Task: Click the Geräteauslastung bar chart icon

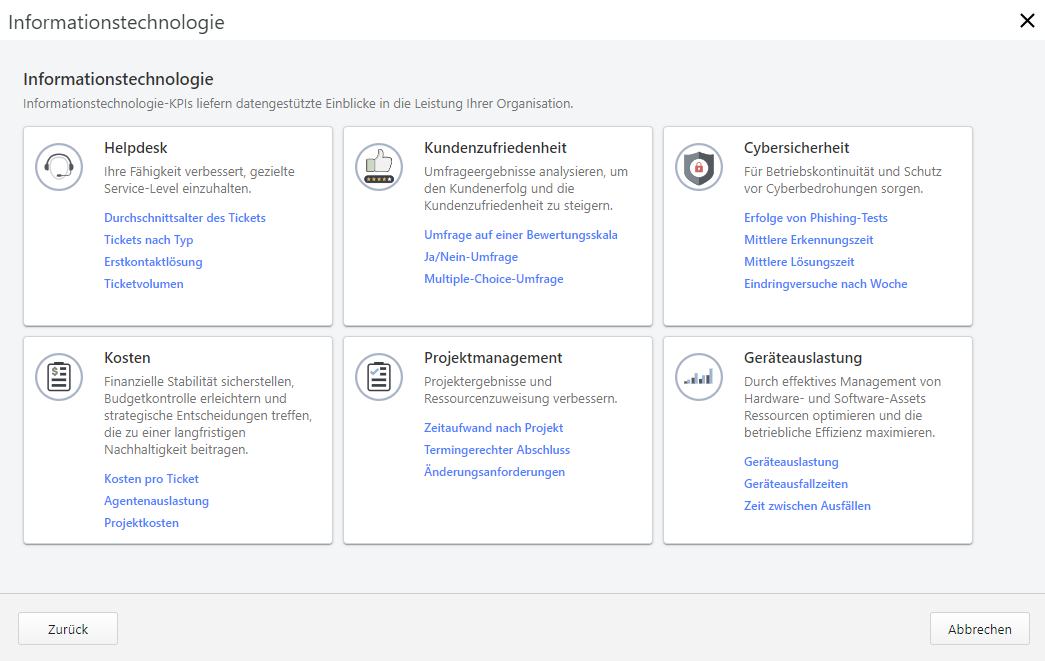Action: click(698, 377)
